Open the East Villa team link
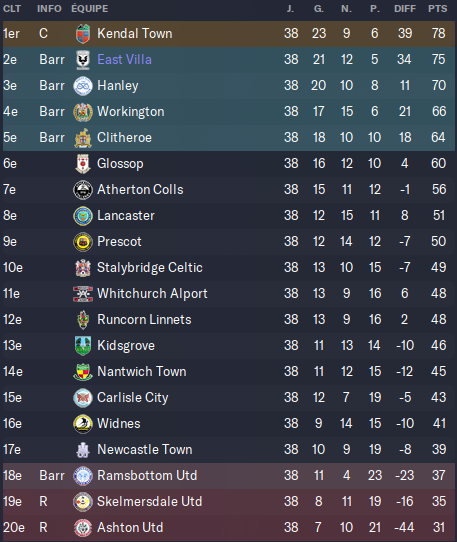 [124, 59]
